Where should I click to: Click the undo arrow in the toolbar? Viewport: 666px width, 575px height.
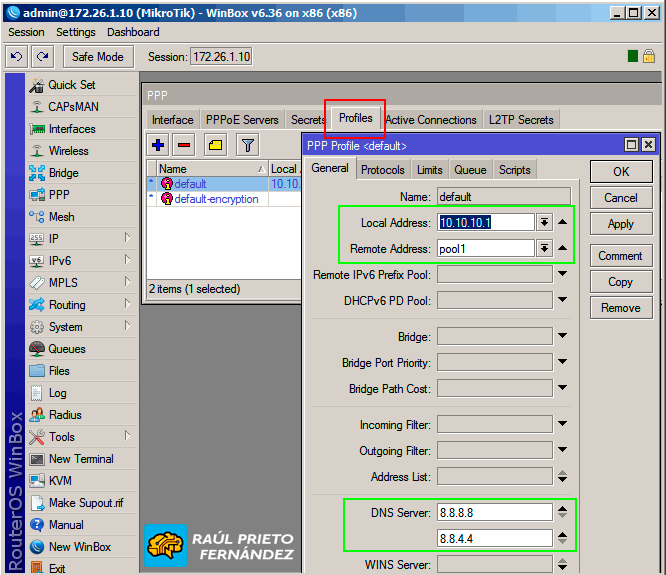pyautogui.click(x=17, y=57)
